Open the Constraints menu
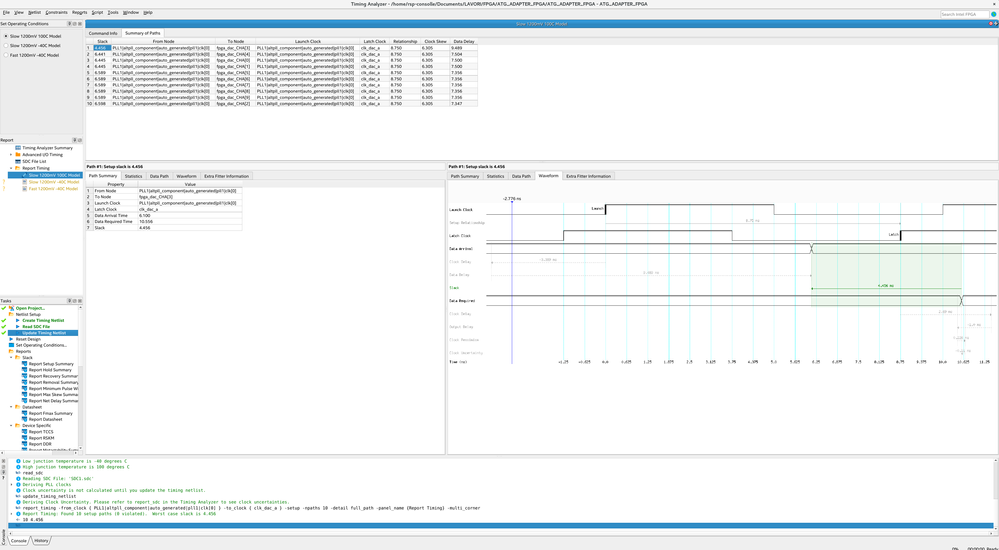Screen dimensions: 999x550 click(56, 13)
